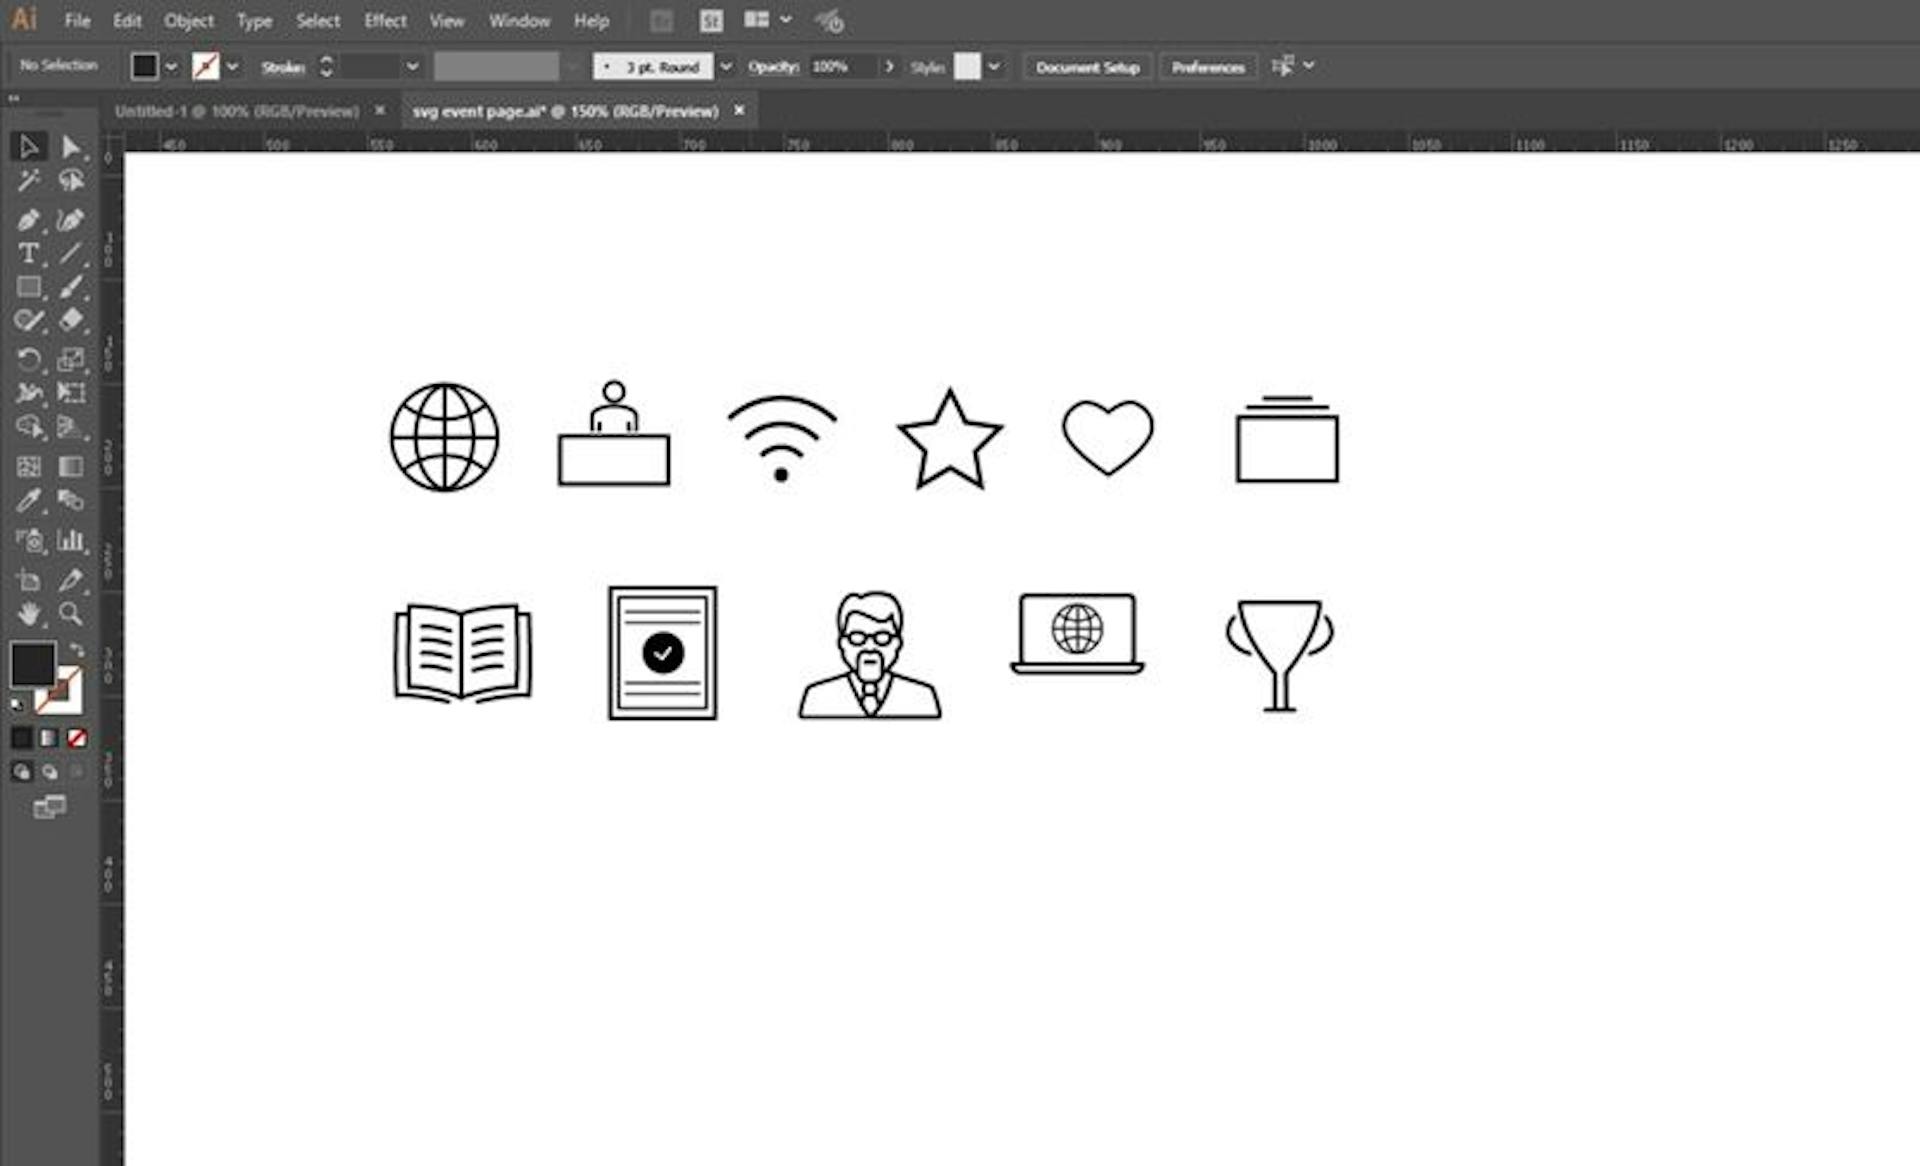Open the Effect menu
This screenshot has height=1166, width=1920.
385,20
